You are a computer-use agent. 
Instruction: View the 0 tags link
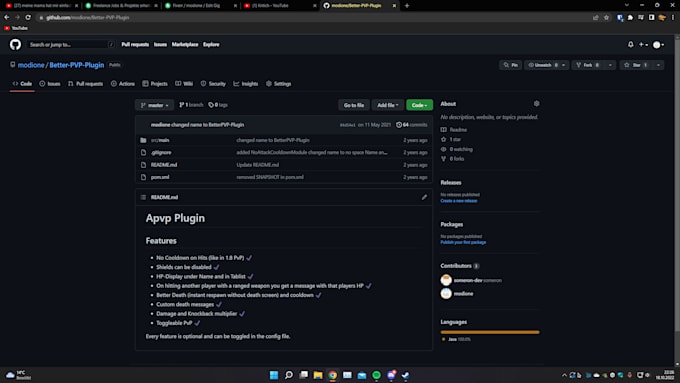(x=218, y=105)
